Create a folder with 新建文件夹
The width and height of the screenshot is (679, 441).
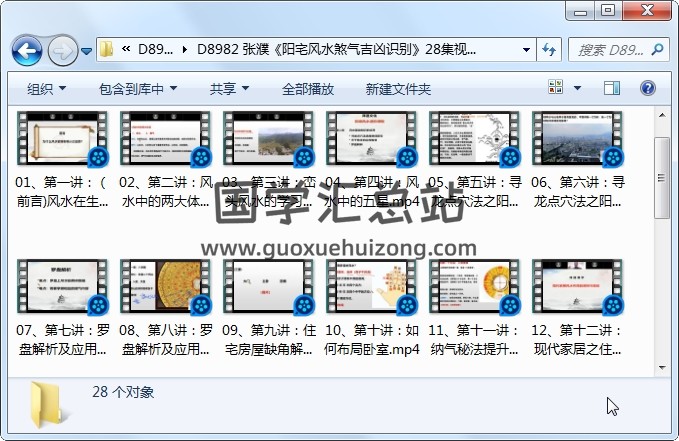(398, 89)
